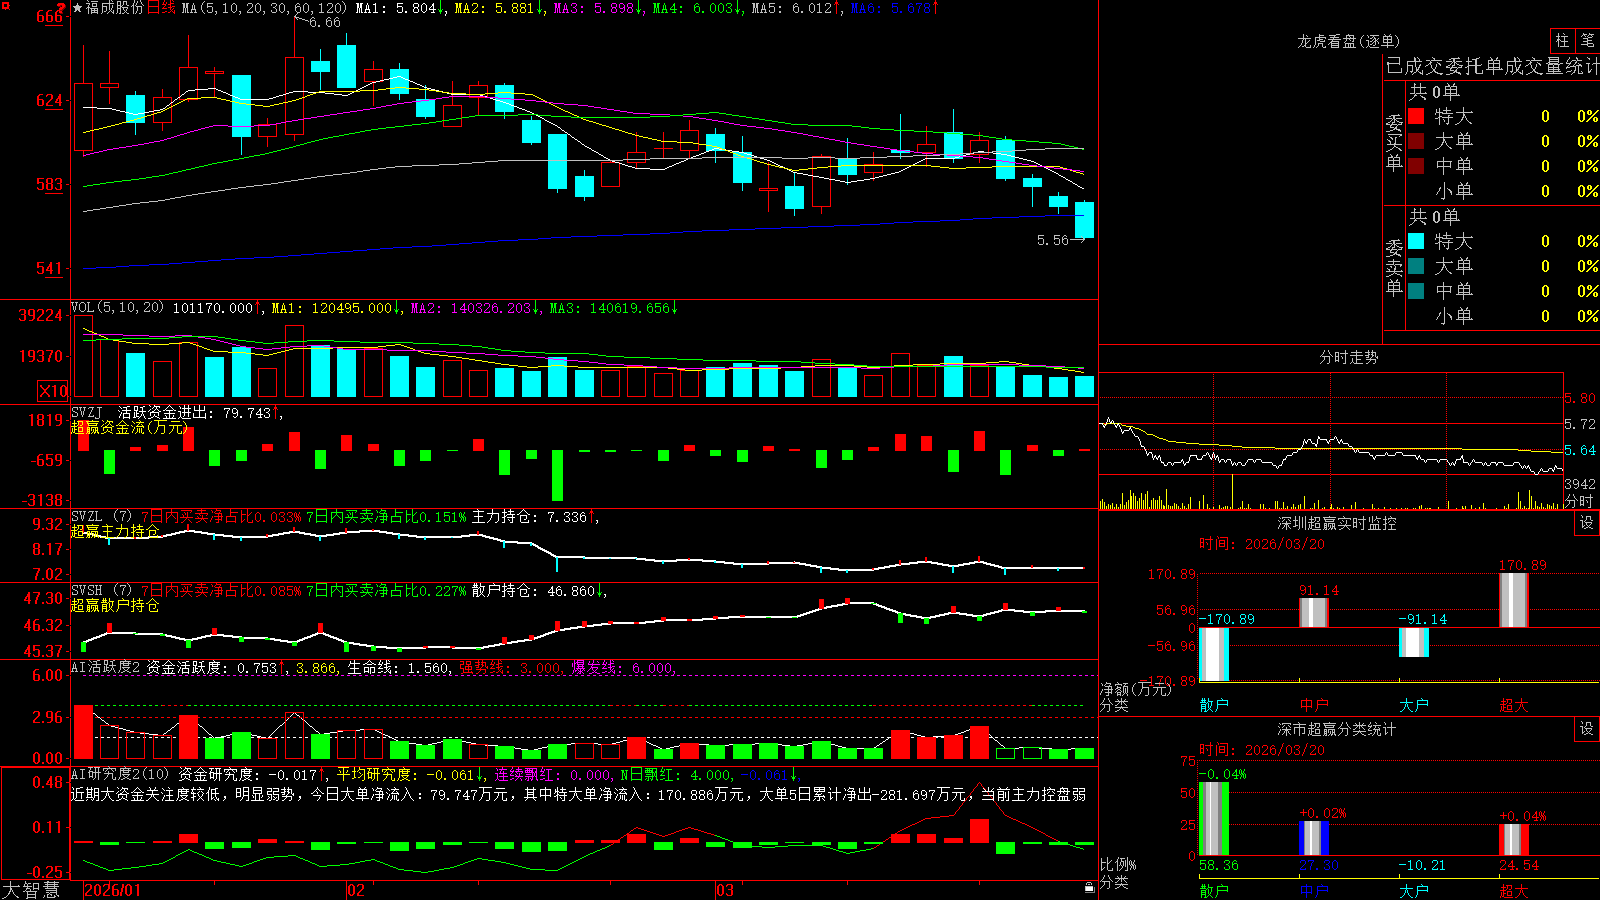Click the 03 month marker on timeline
This screenshot has height=900, width=1600.
point(725,890)
